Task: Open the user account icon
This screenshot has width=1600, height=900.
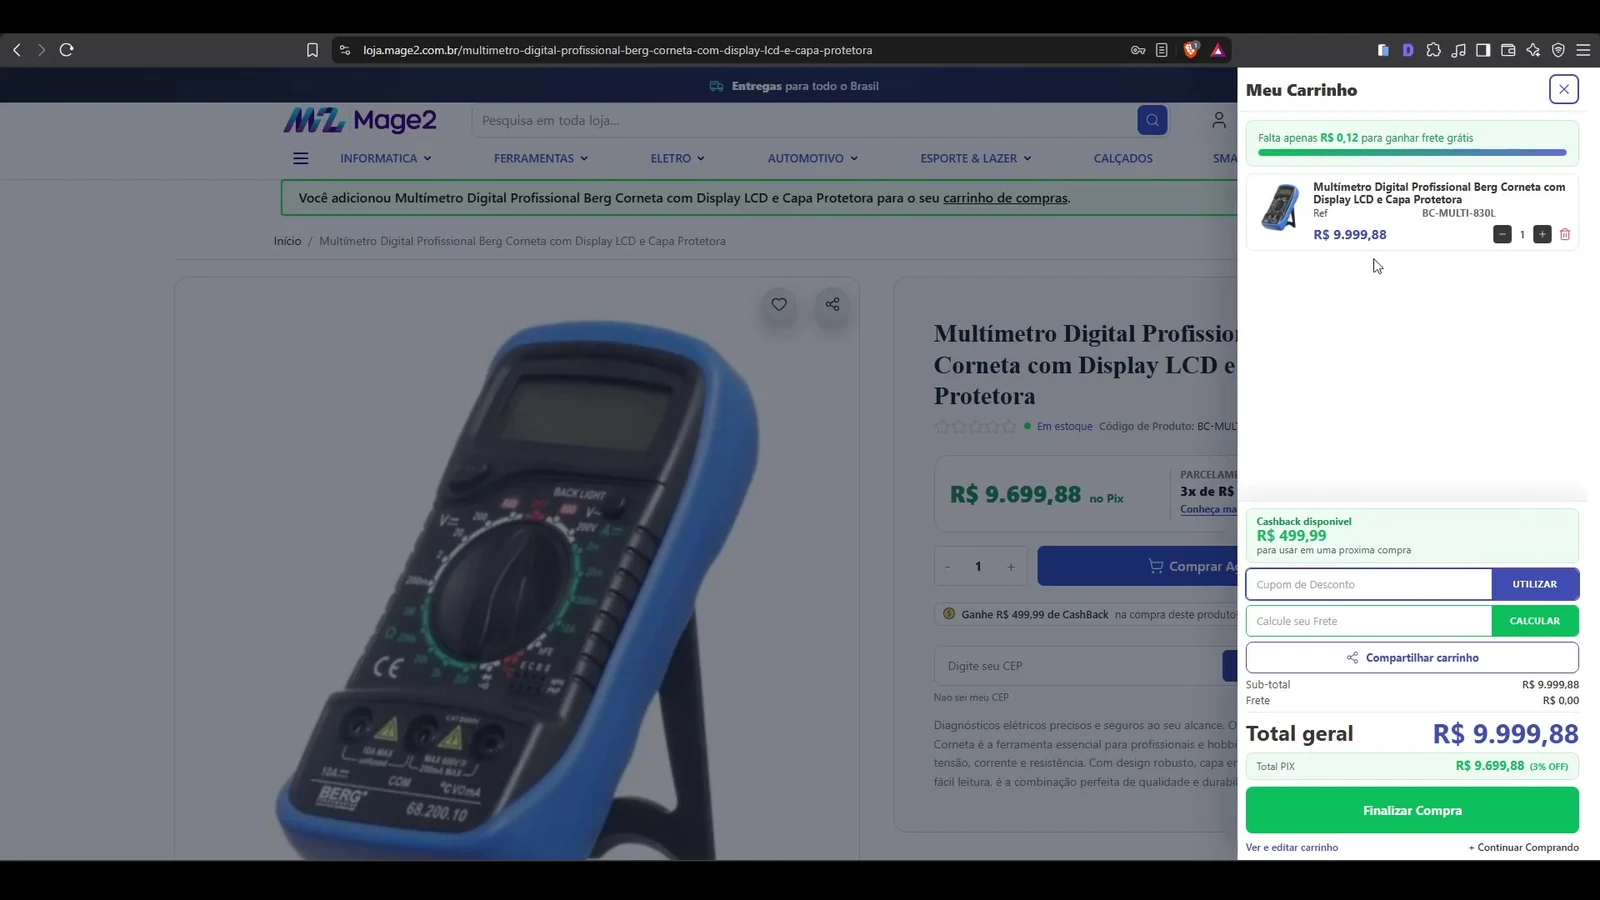Action: (x=1218, y=120)
